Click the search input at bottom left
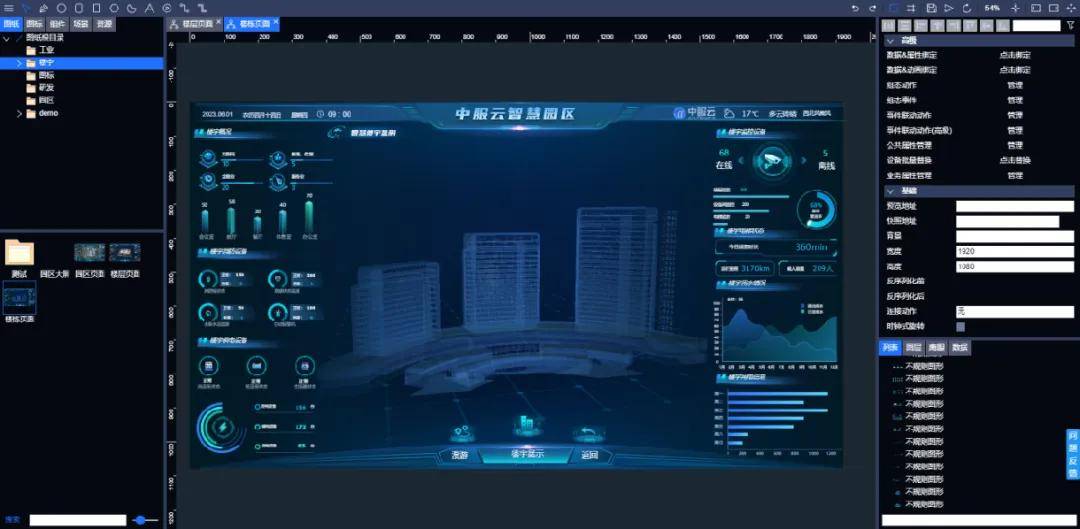 (x=78, y=520)
